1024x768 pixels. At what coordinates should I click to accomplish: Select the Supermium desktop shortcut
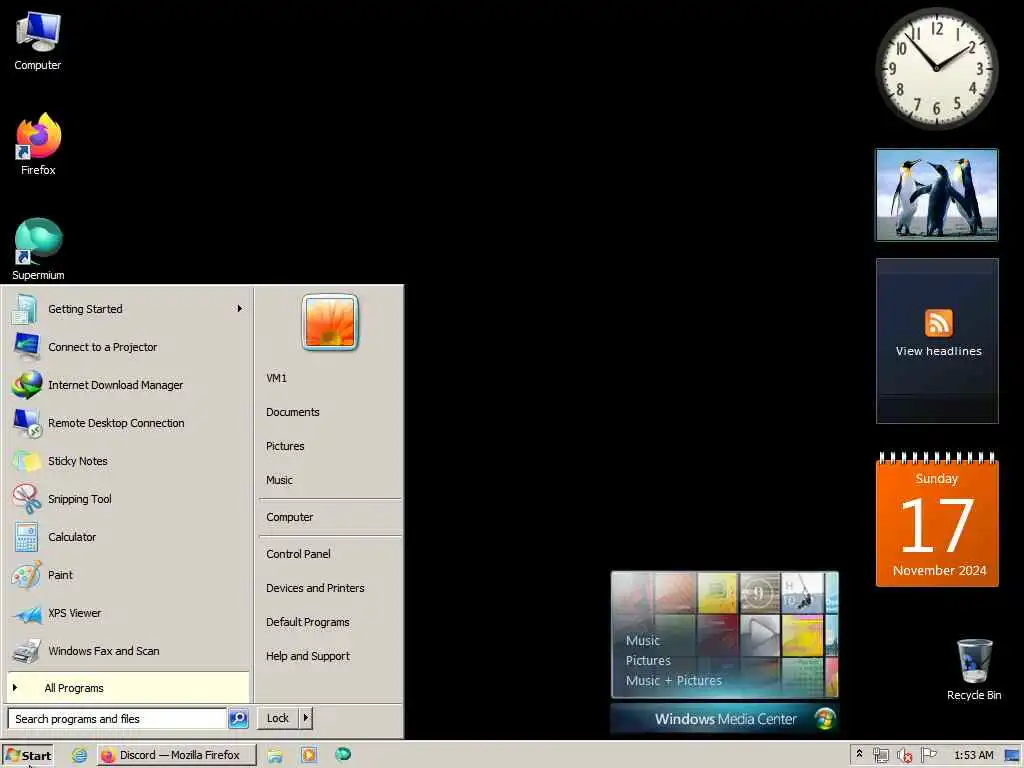coord(38,248)
